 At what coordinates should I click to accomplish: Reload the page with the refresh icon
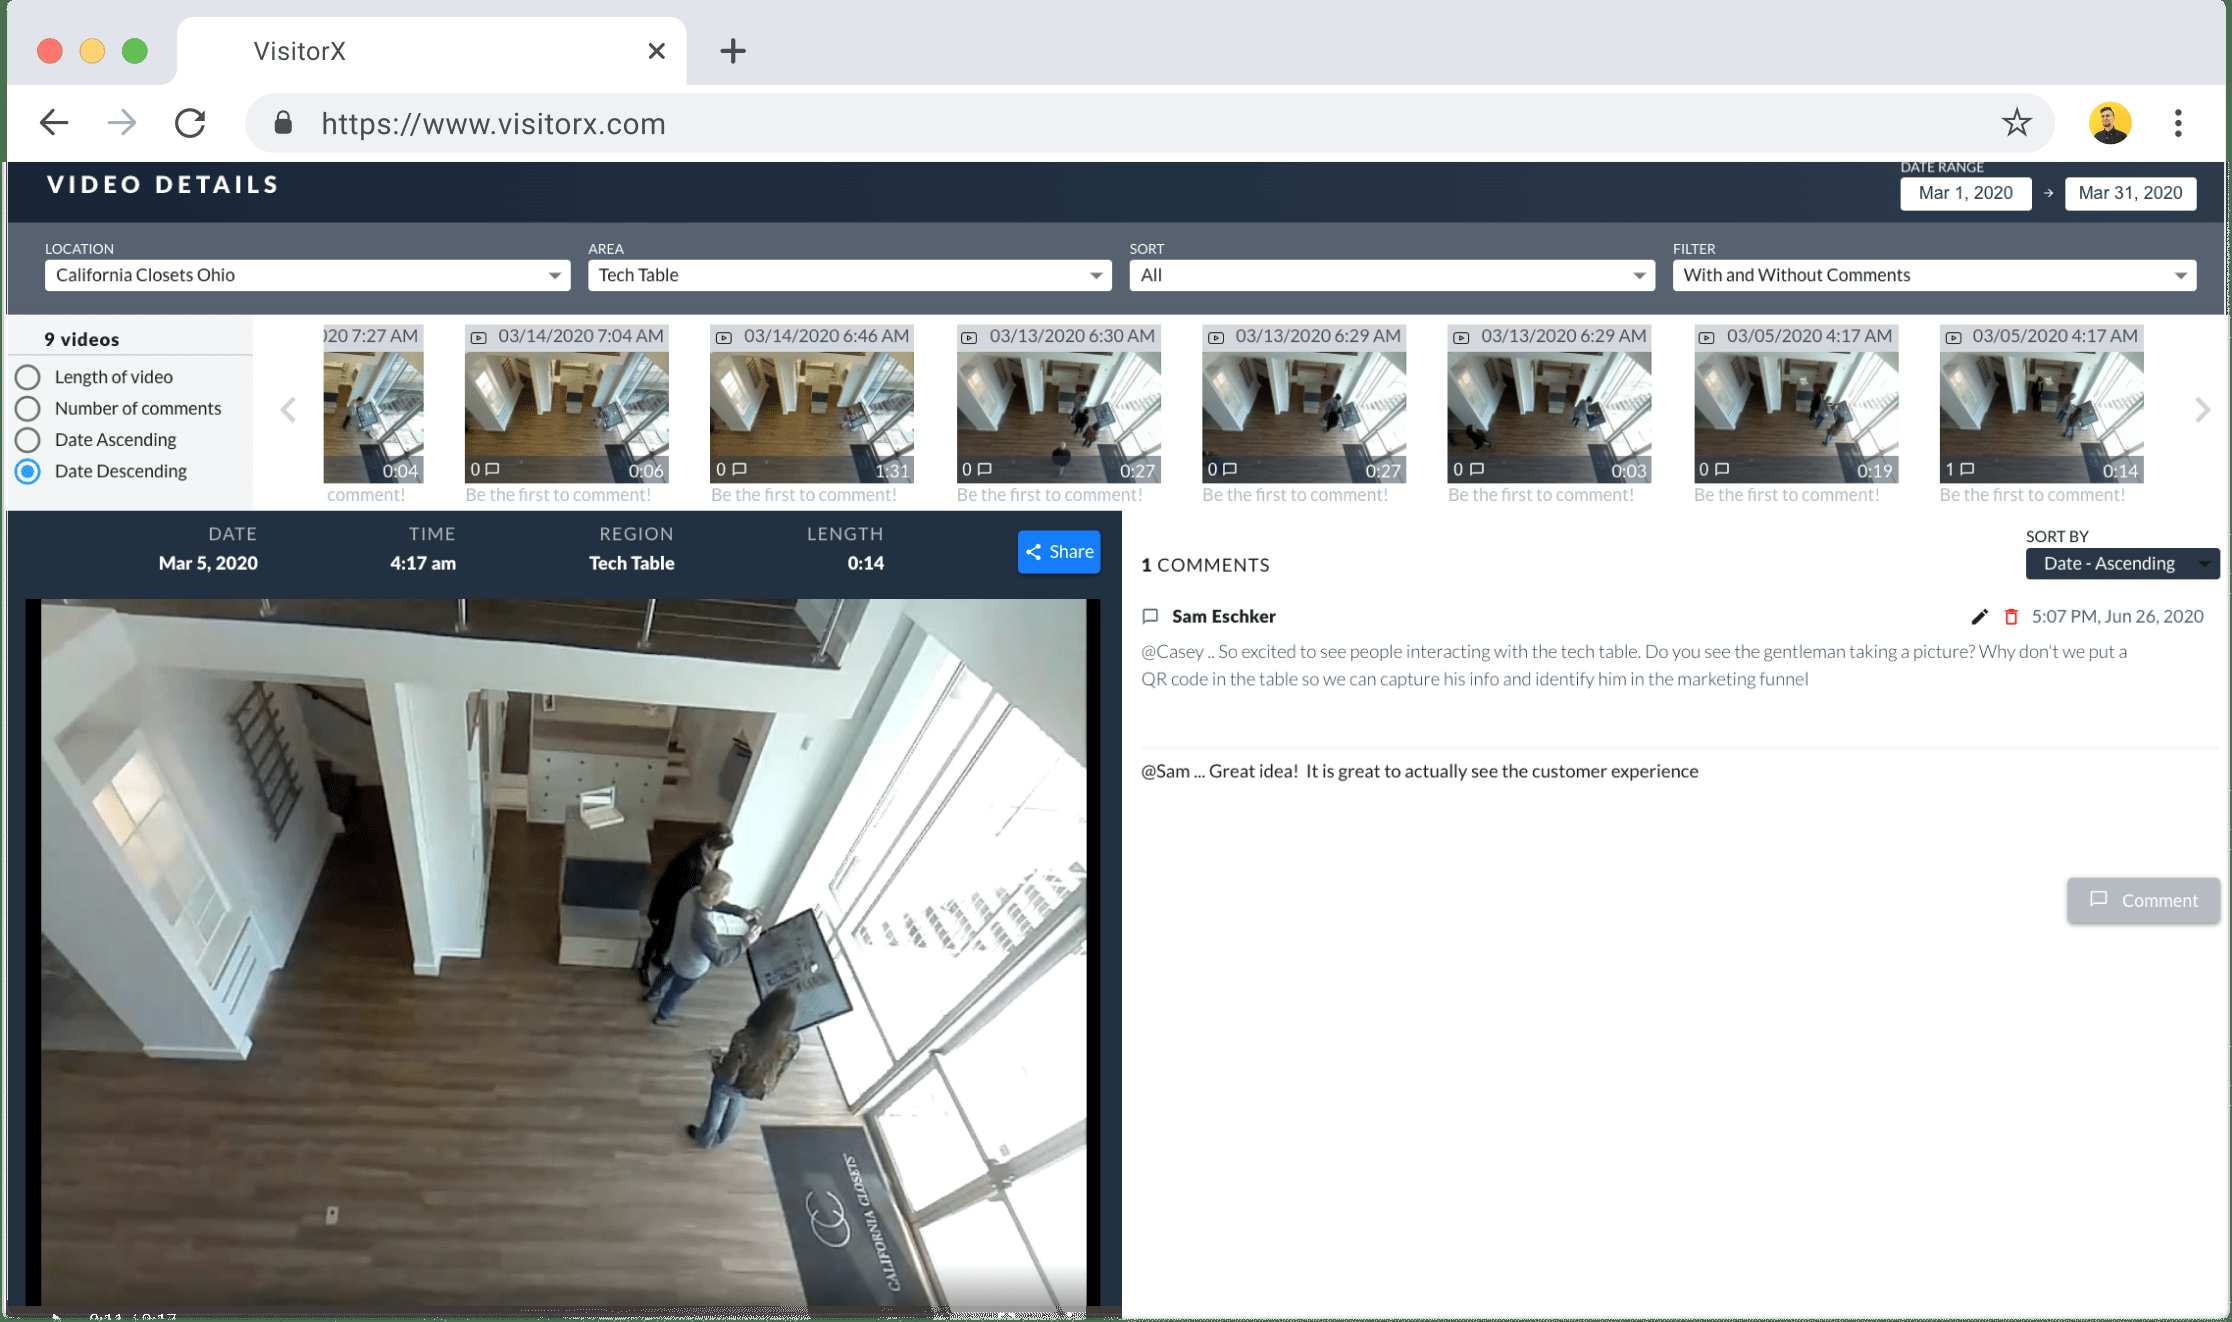pos(190,123)
